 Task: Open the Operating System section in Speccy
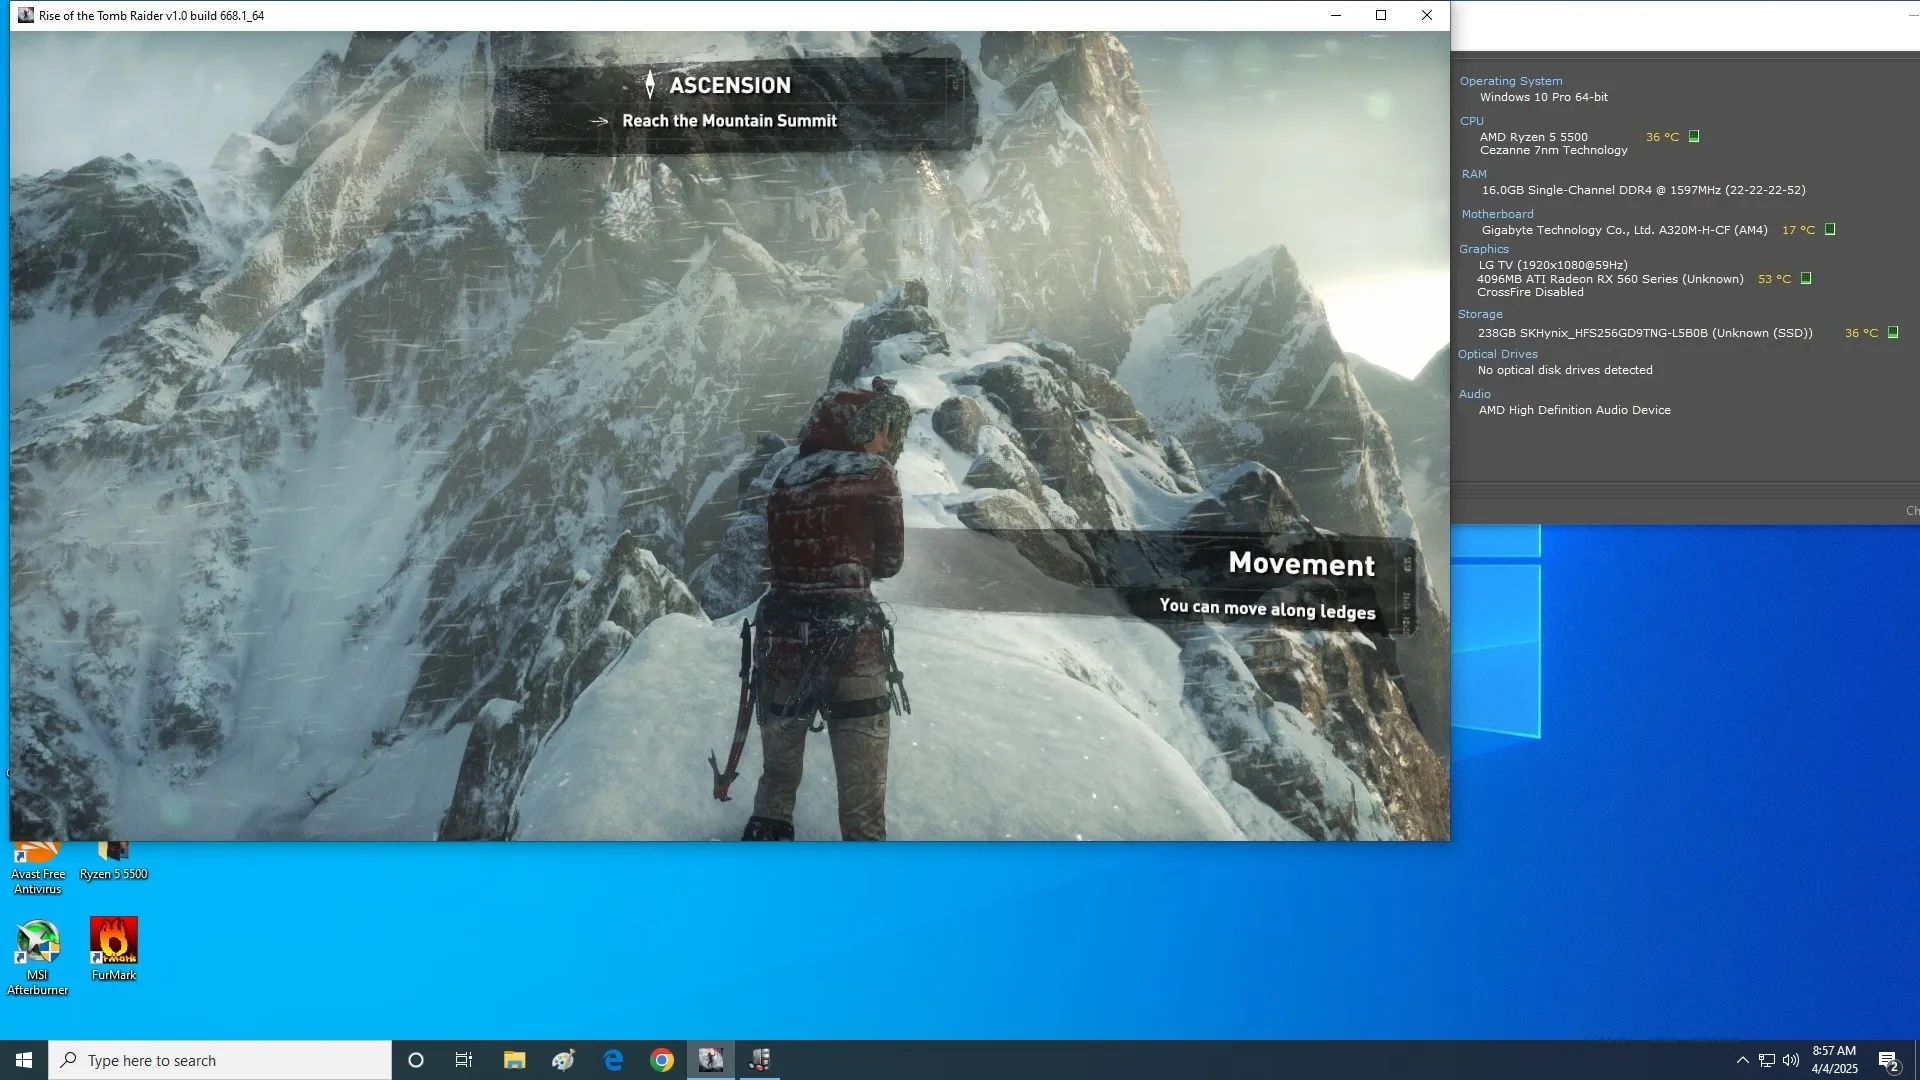pyautogui.click(x=1510, y=81)
